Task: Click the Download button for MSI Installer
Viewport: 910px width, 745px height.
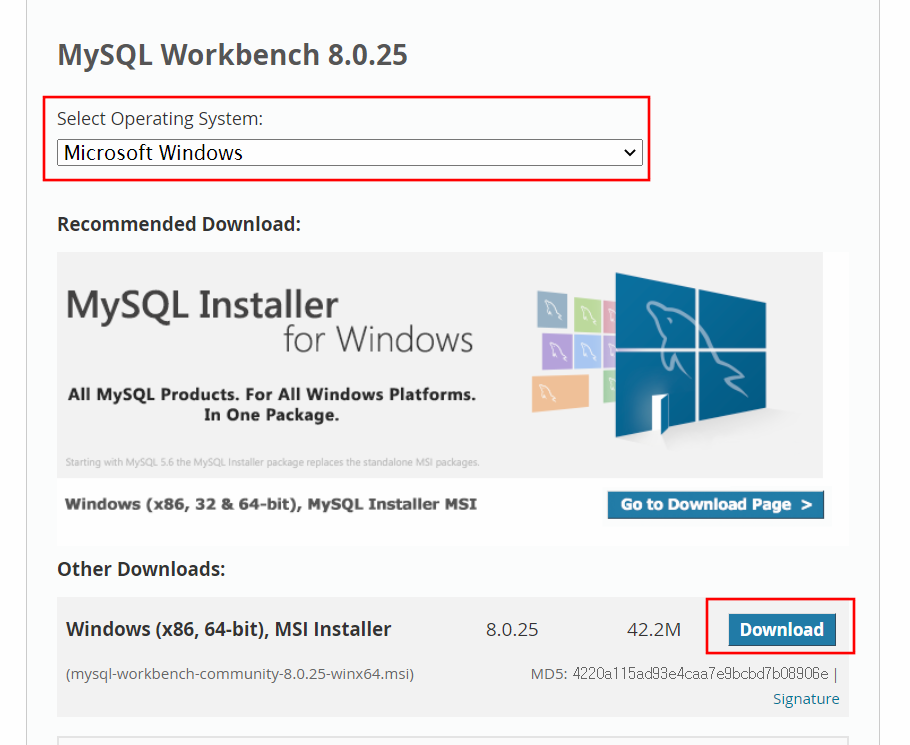Action: point(782,630)
